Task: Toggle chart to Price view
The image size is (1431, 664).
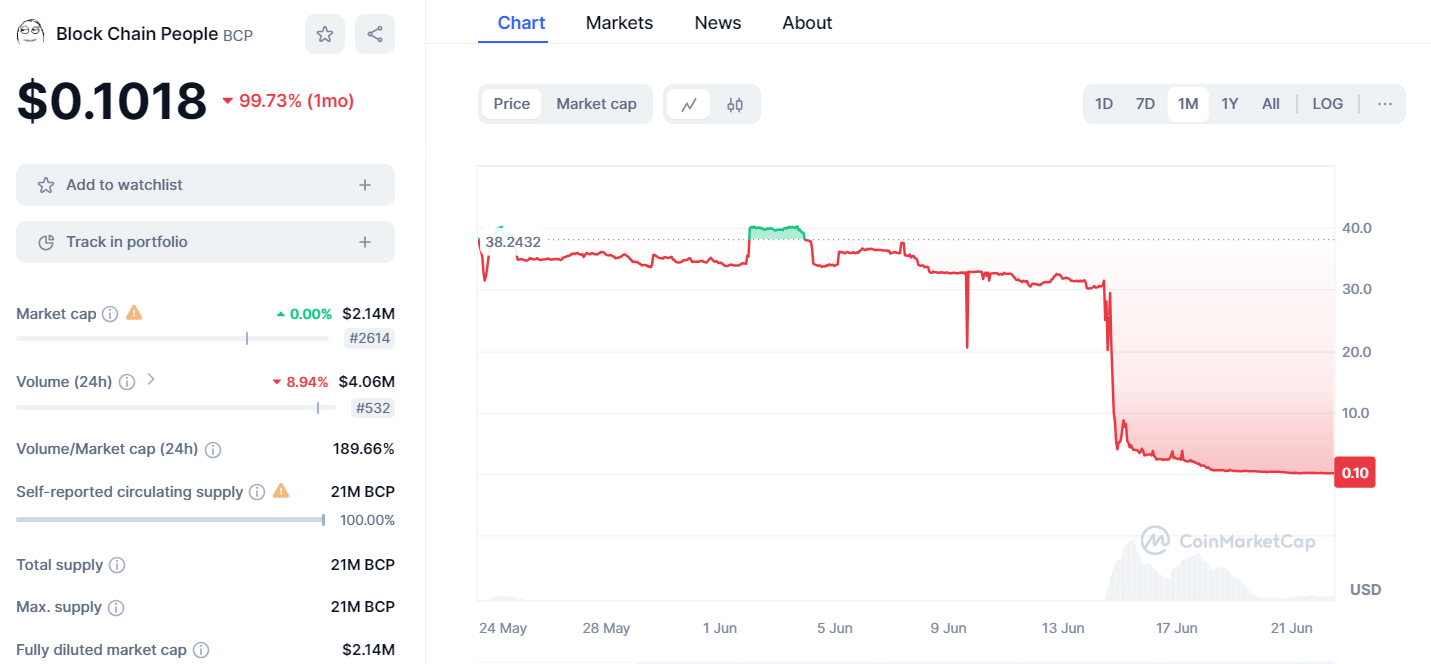Action: coord(511,104)
